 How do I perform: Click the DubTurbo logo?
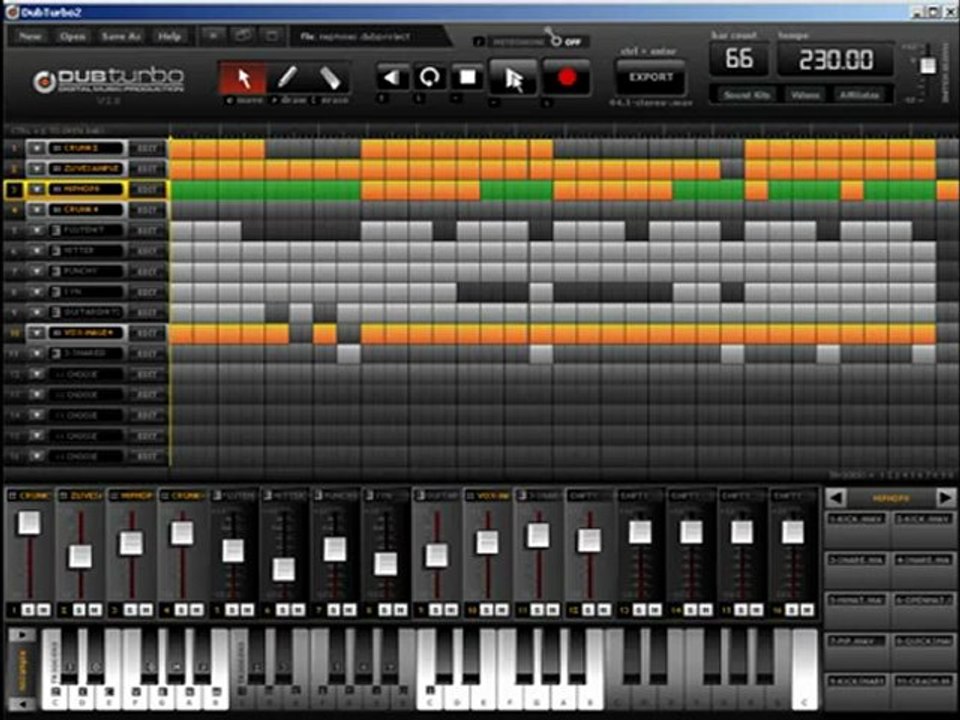point(108,80)
